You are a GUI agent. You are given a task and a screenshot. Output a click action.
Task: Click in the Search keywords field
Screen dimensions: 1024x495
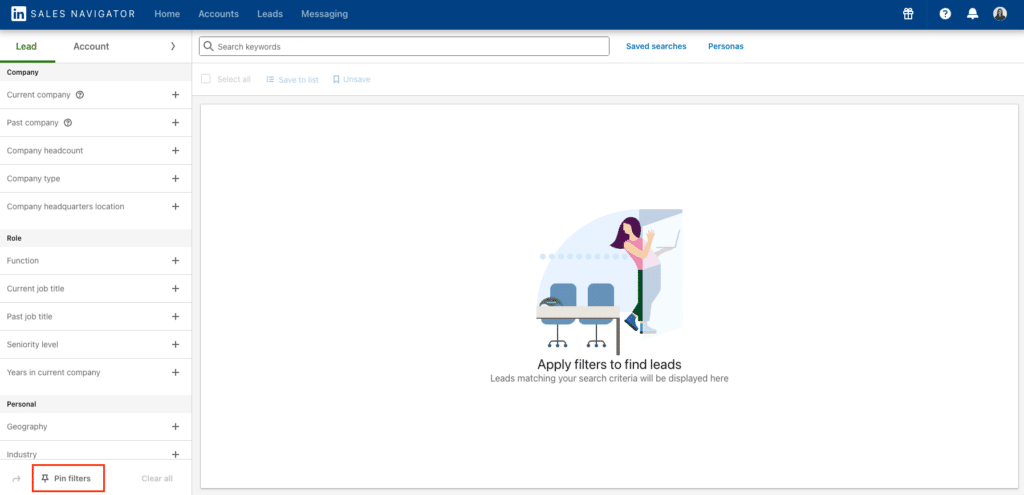[x=410, y=46]
